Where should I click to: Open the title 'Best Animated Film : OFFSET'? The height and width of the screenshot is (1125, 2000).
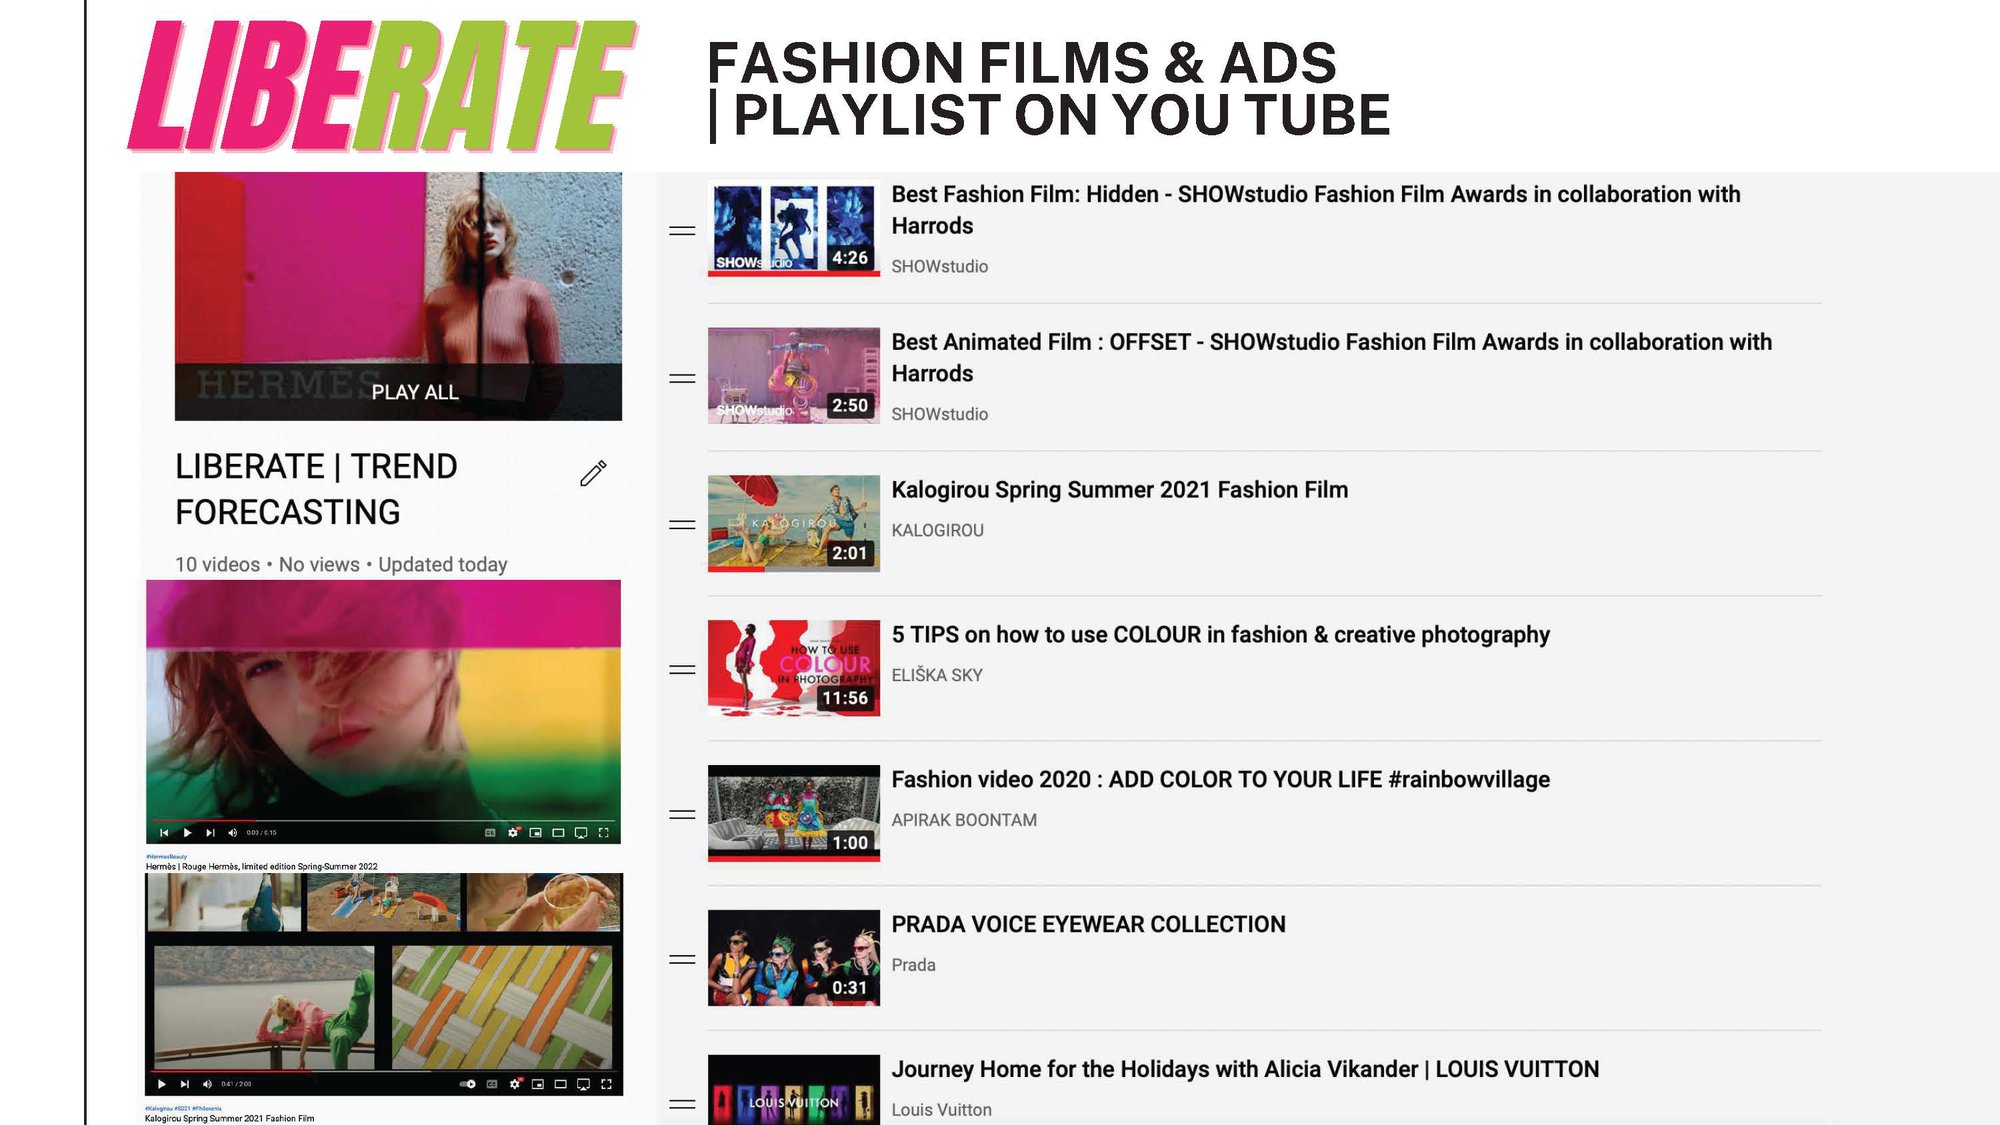pyautogui.click(x=1332, y=357)
